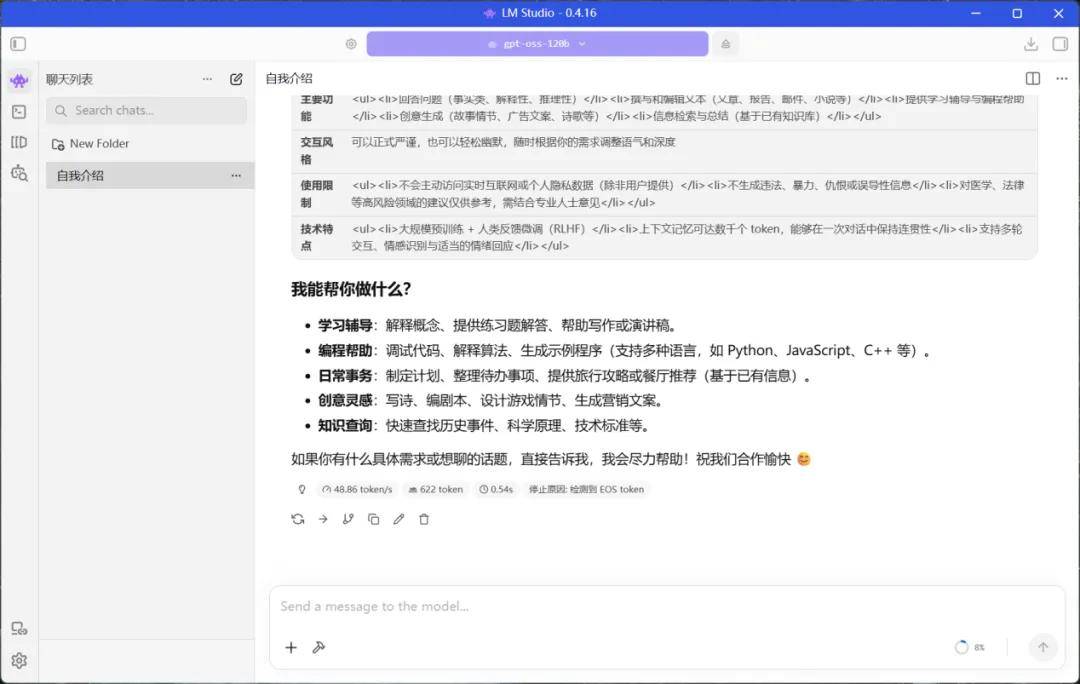Focus the Search chats field
The image size is (1080, 684).
(146, 110)
